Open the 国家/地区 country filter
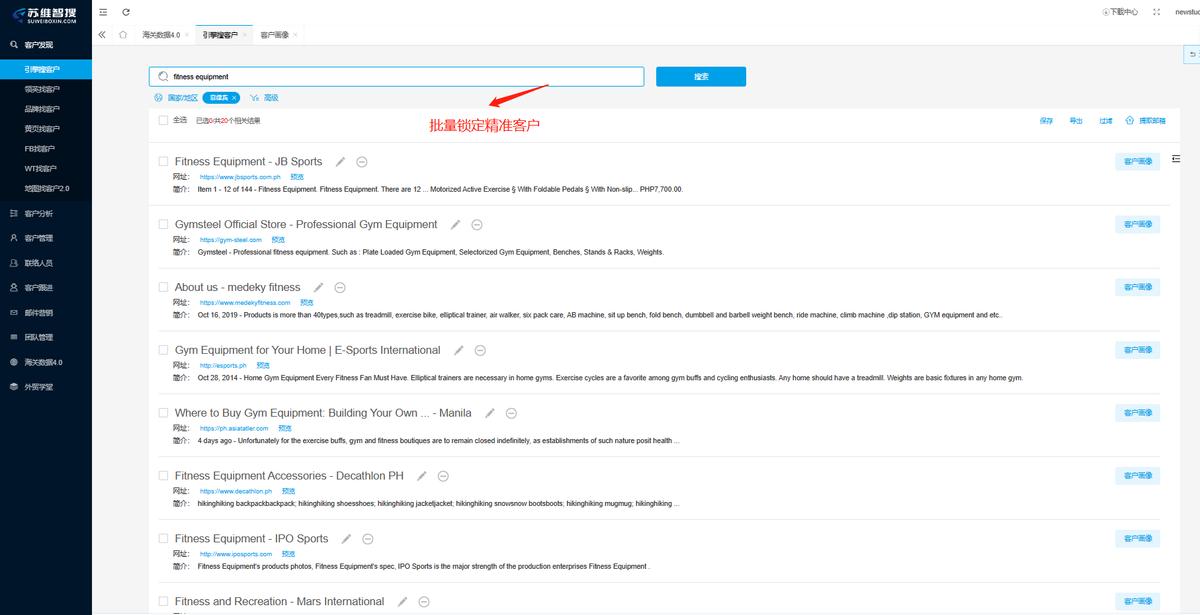1200x615 pixels. click(176, 98)
